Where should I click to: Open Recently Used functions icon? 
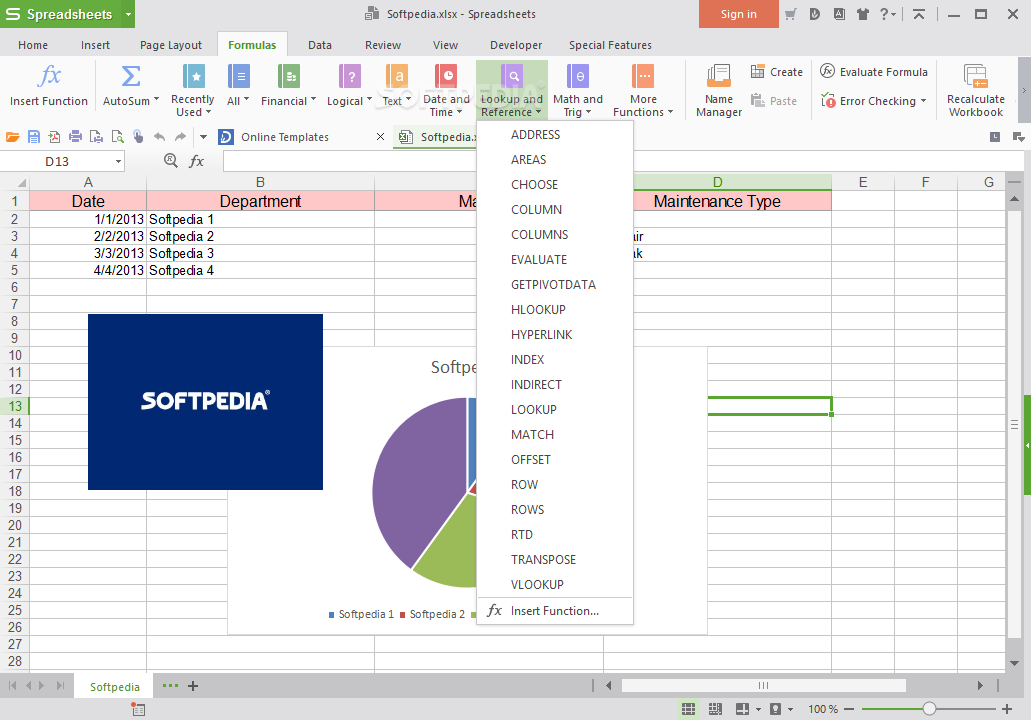(x=193, y=76)
